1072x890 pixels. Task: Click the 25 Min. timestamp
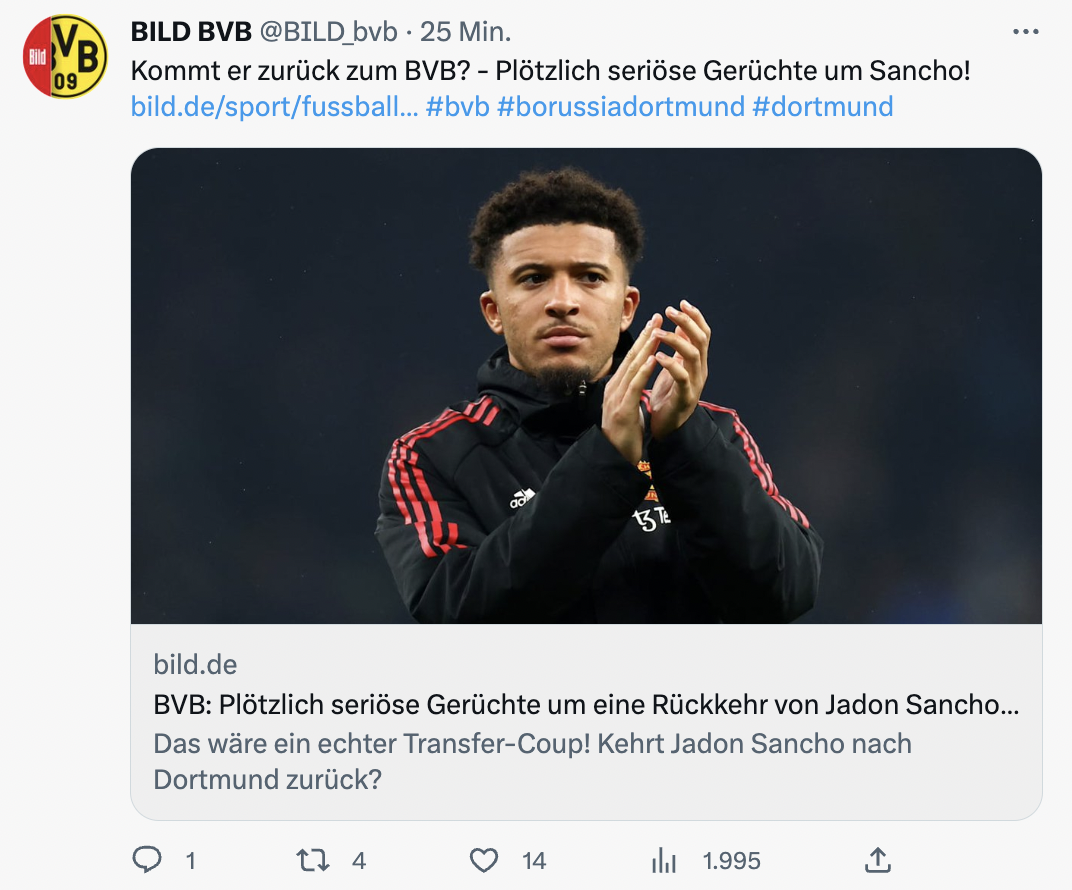click(466, 32)
